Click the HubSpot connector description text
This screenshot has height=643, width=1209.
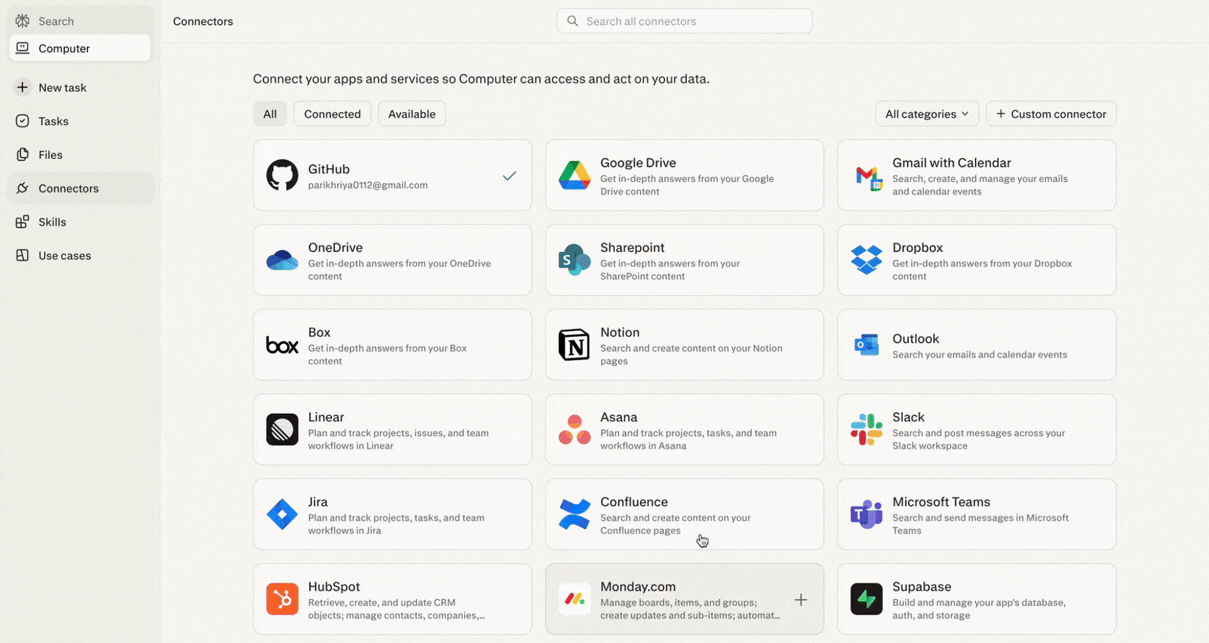pos(397,609)
